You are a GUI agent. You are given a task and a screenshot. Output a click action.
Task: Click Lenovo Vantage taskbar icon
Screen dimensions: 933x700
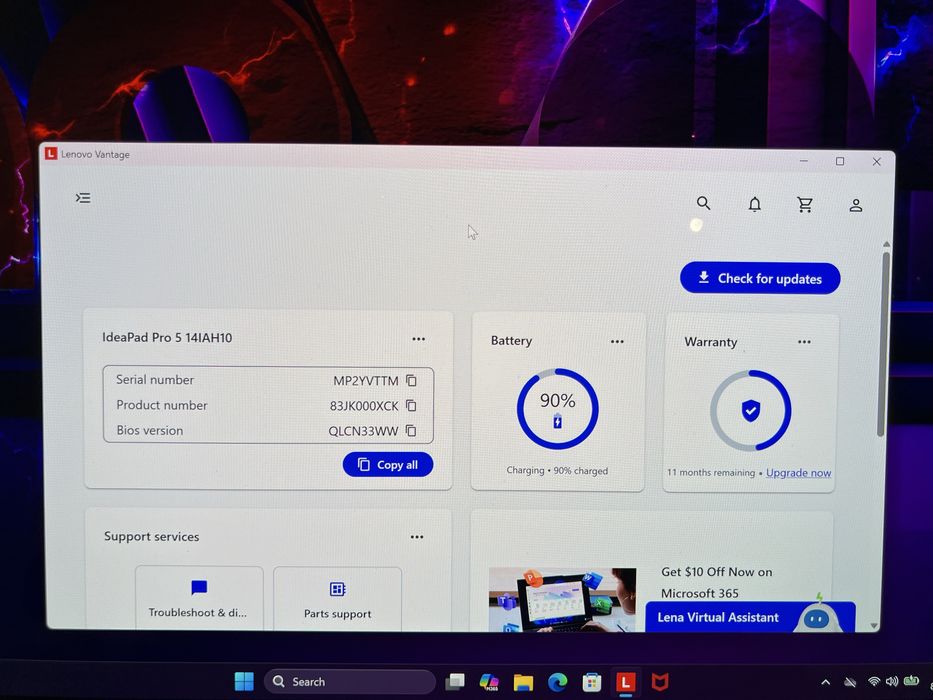625,682
